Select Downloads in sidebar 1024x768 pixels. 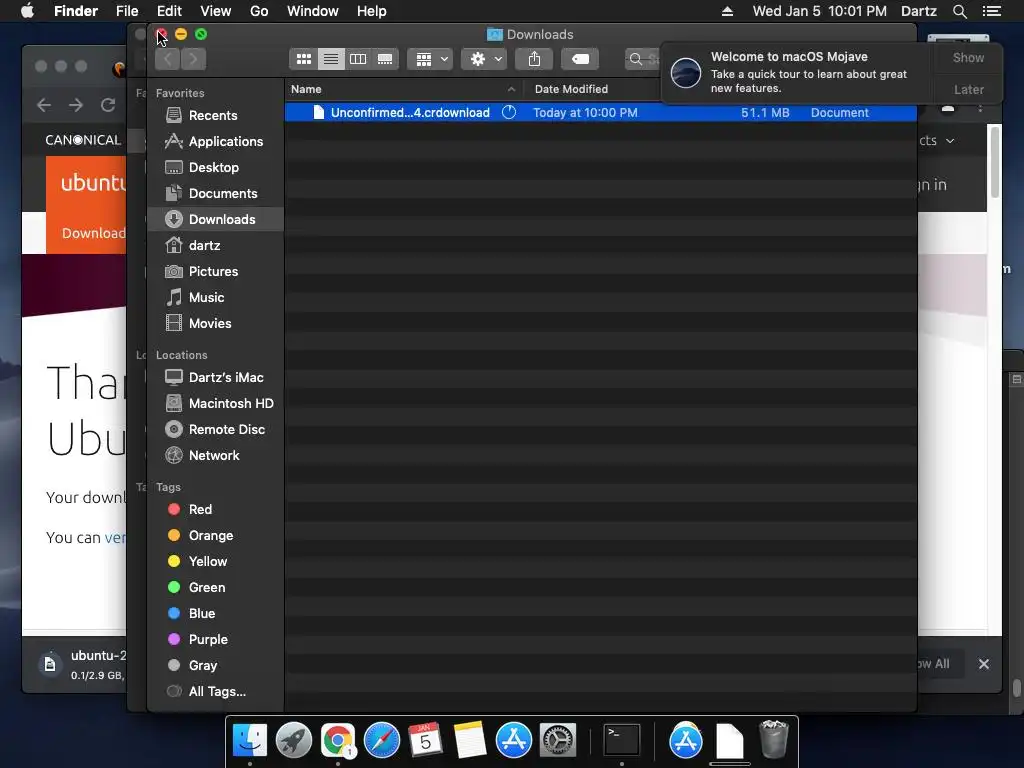tap(216, 219)
